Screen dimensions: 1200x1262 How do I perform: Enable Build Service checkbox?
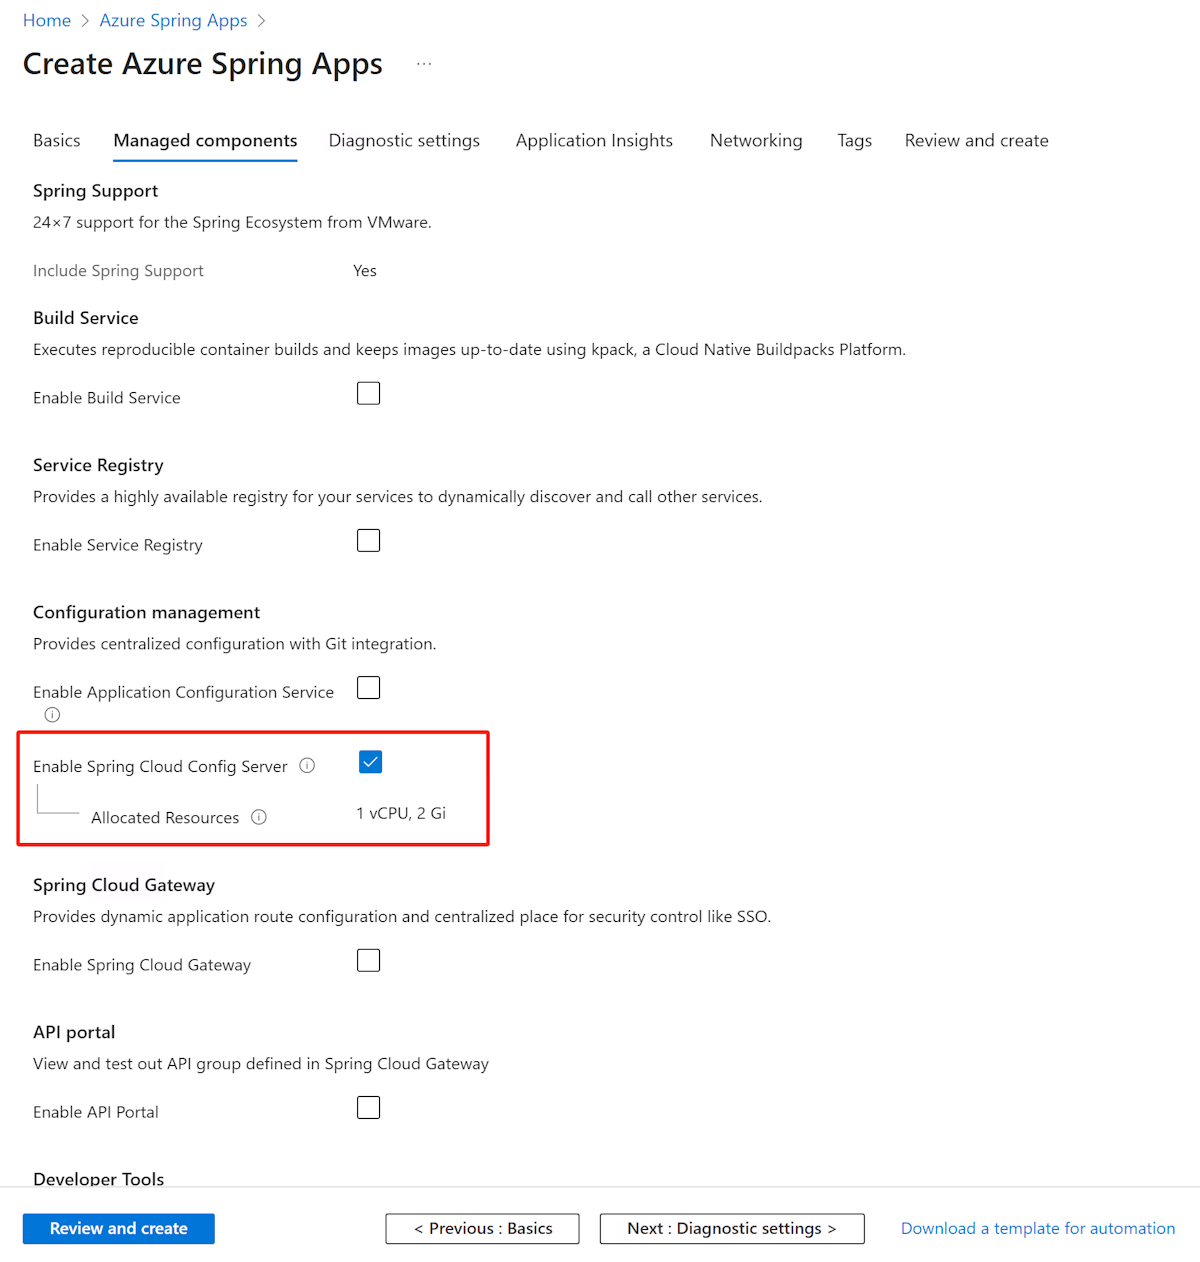pyautogui.click(x=369, y=394)
